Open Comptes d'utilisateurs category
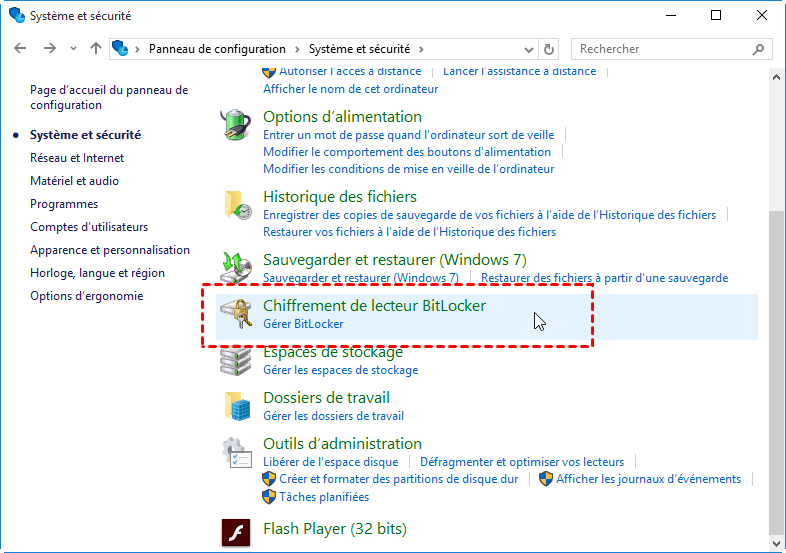Screen dimensions: 786x553 (x=89, y=227)
